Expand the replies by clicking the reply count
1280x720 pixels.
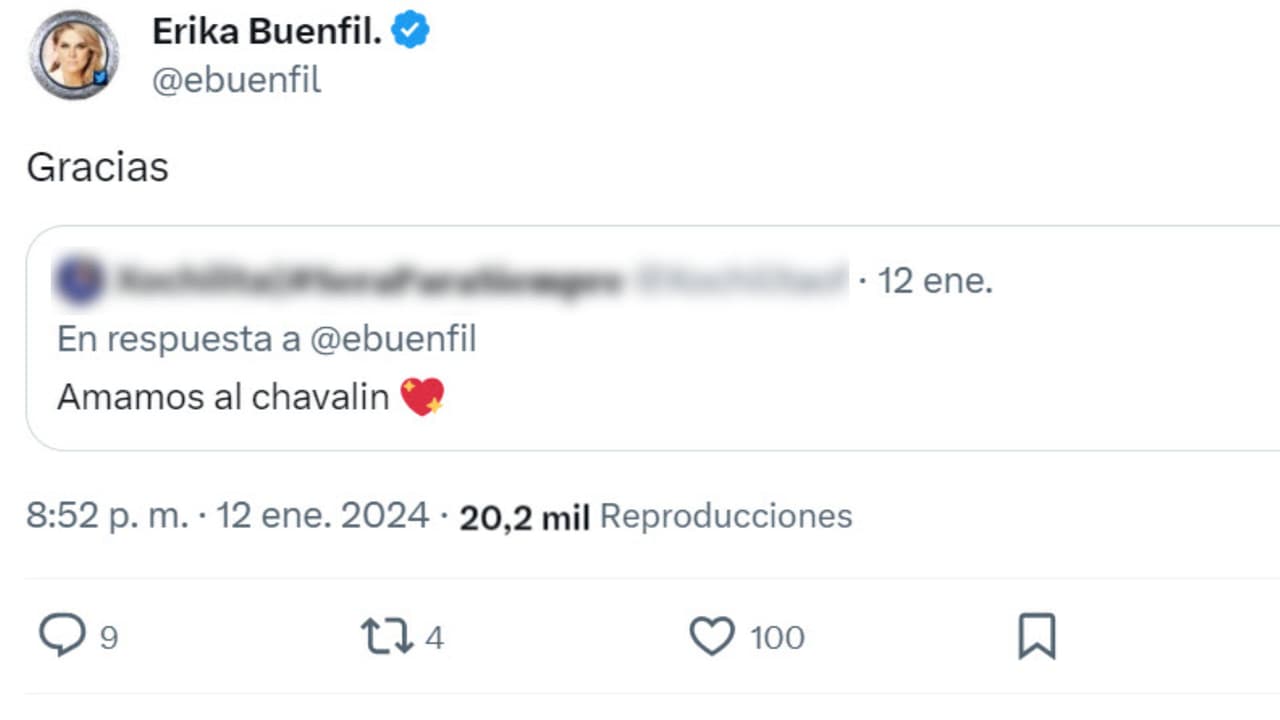tap(110, 636)
